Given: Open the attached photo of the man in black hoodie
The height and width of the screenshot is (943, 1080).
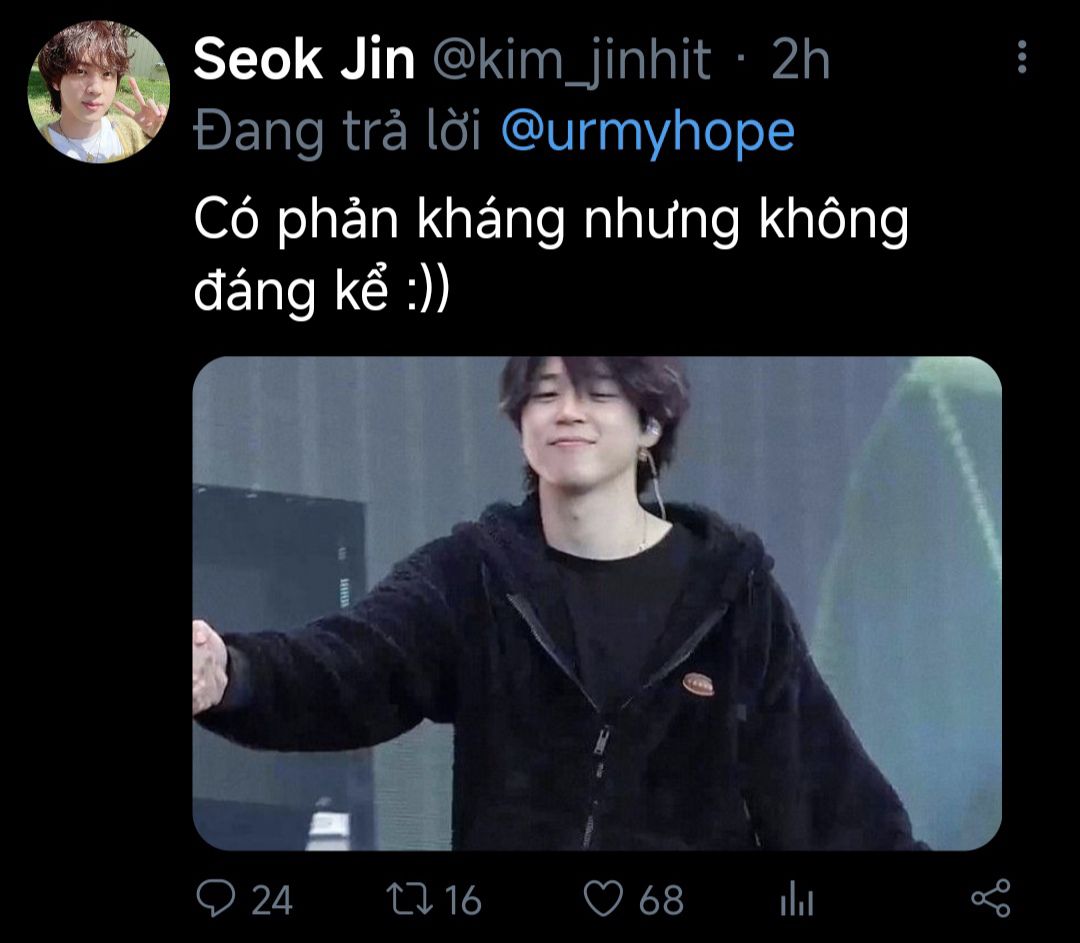Looking at the screenshot, I should (596, 603).
